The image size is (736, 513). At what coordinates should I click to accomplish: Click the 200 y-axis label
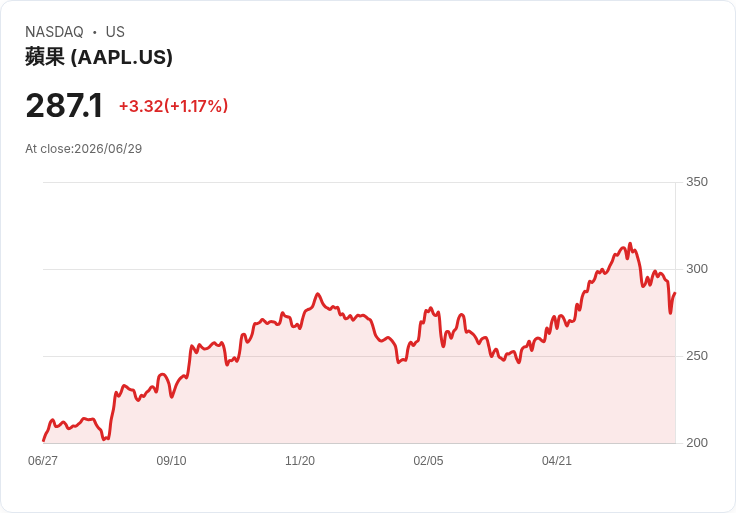tap(697, 443)
